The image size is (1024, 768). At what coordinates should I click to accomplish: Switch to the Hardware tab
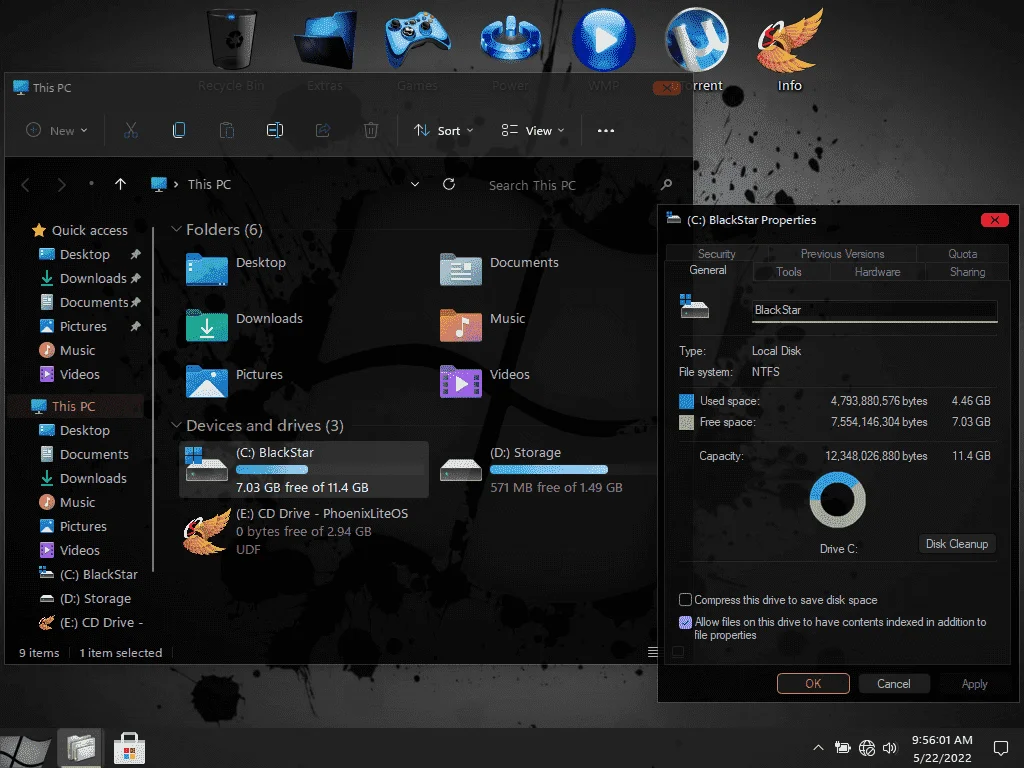click(877, 272)
